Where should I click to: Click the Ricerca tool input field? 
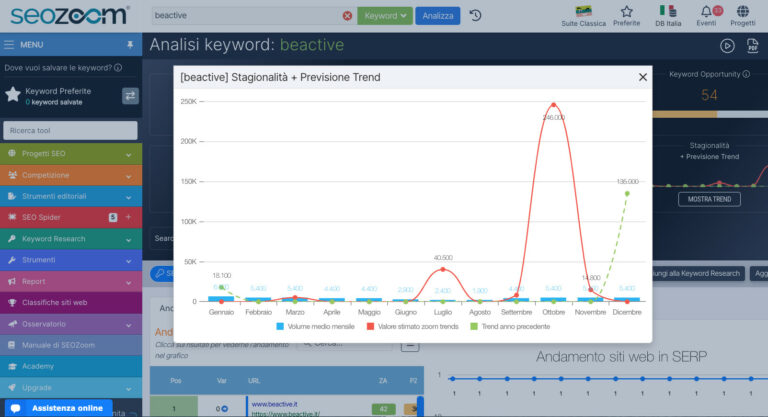(x=70, y=131)
